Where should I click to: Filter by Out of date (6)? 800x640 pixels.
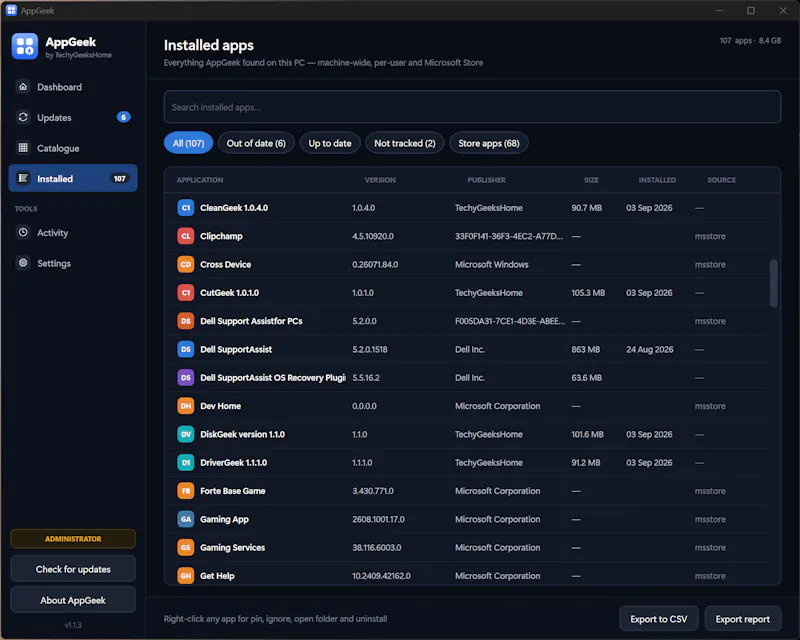256,143
